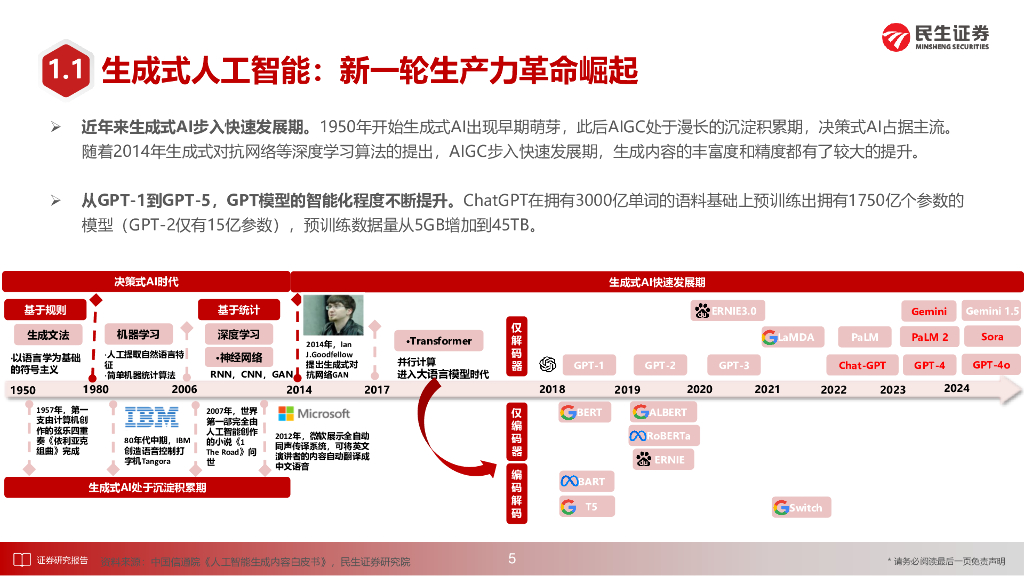Click the OpenAI logo beside GPT-1
This screenshot has width=1024, height=576.
pyautogui.click(x=547, y=364)
